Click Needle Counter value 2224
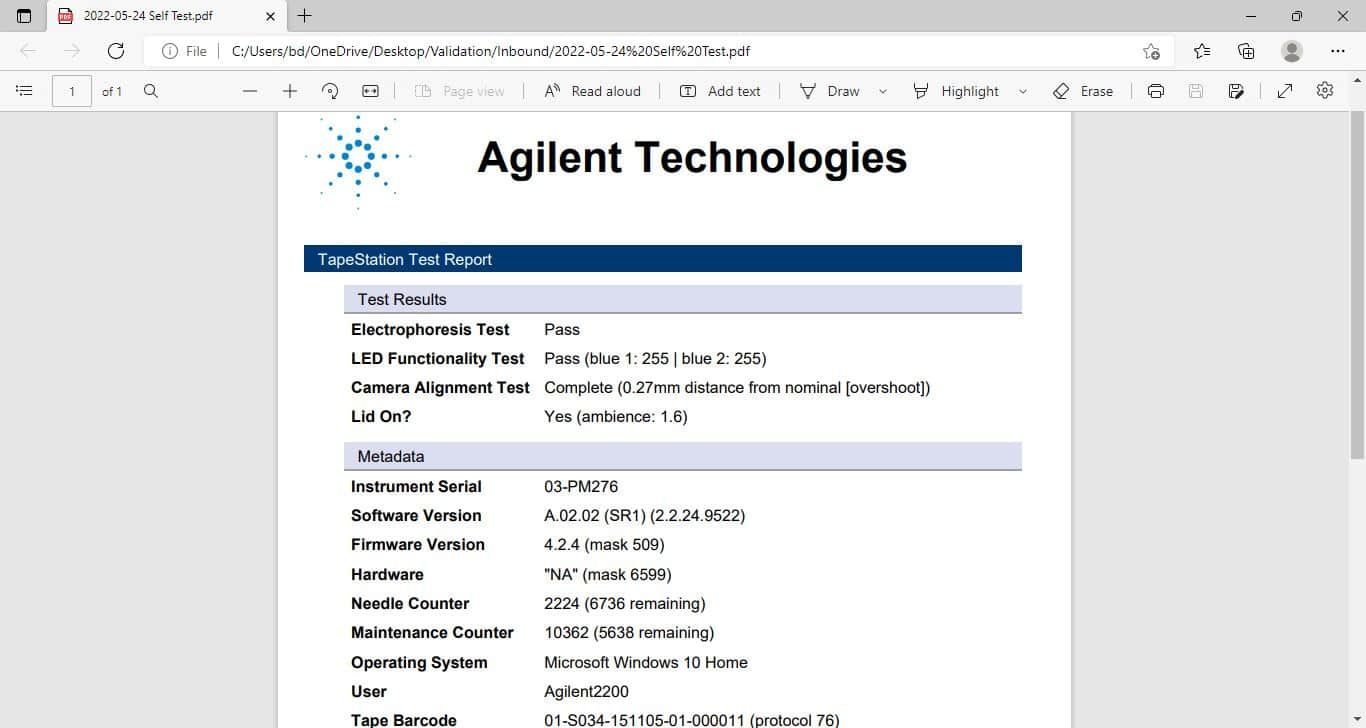The width and height of the screenshot is (1366, 728). click(x=625, y=603)
